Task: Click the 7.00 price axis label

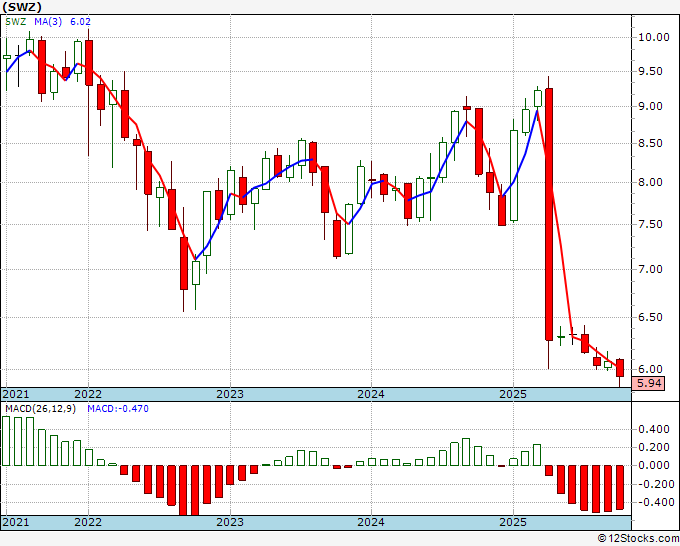Action: pos(651,269)
